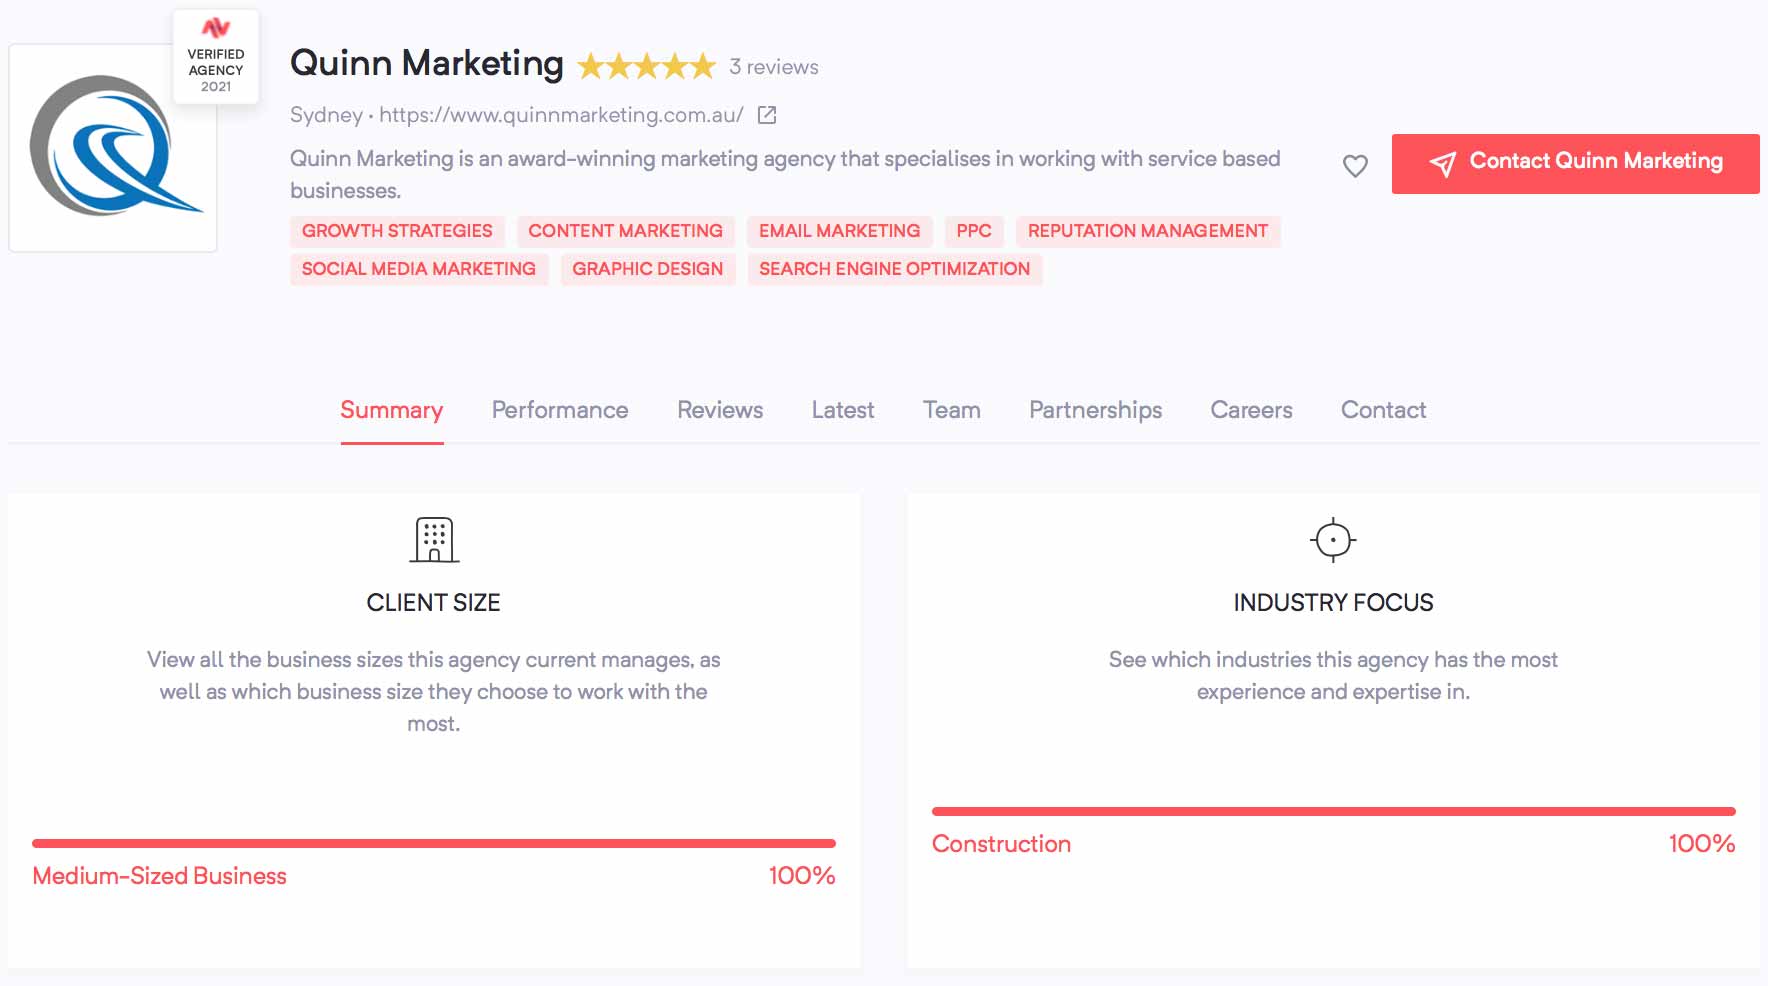
Task: Click the Social Media Marketing tag
Action: tap(419, 269)
